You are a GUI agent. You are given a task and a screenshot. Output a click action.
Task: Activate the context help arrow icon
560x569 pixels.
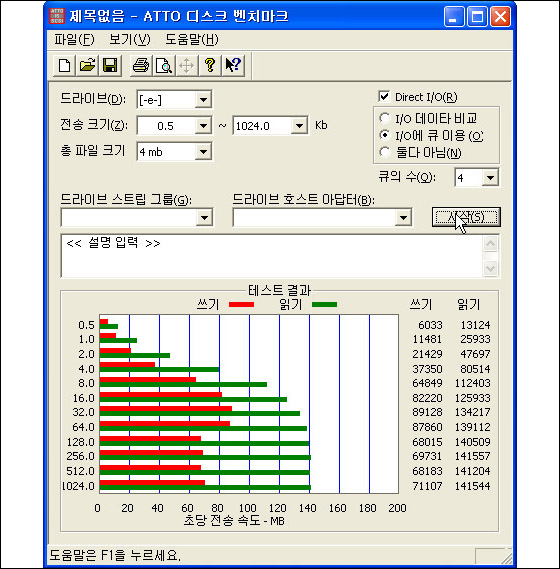tap(233, 65)
